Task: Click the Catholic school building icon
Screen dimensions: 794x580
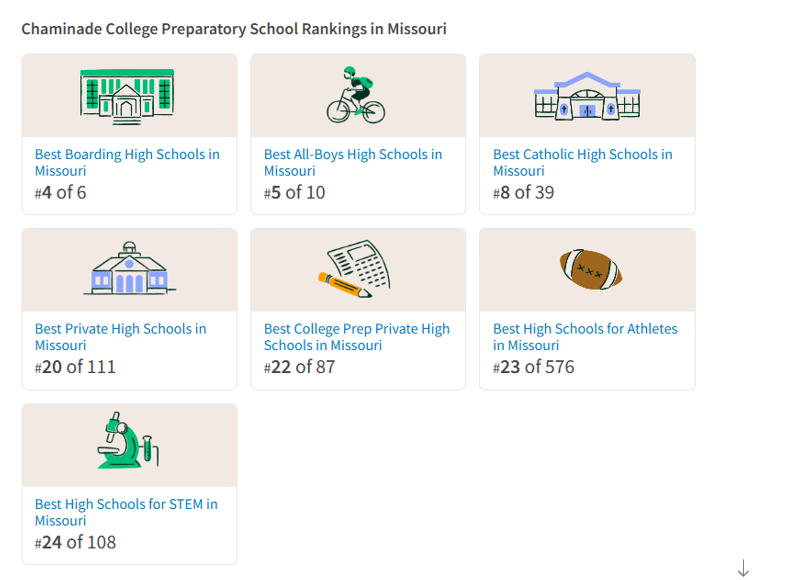Action: (x=587, y=96)
